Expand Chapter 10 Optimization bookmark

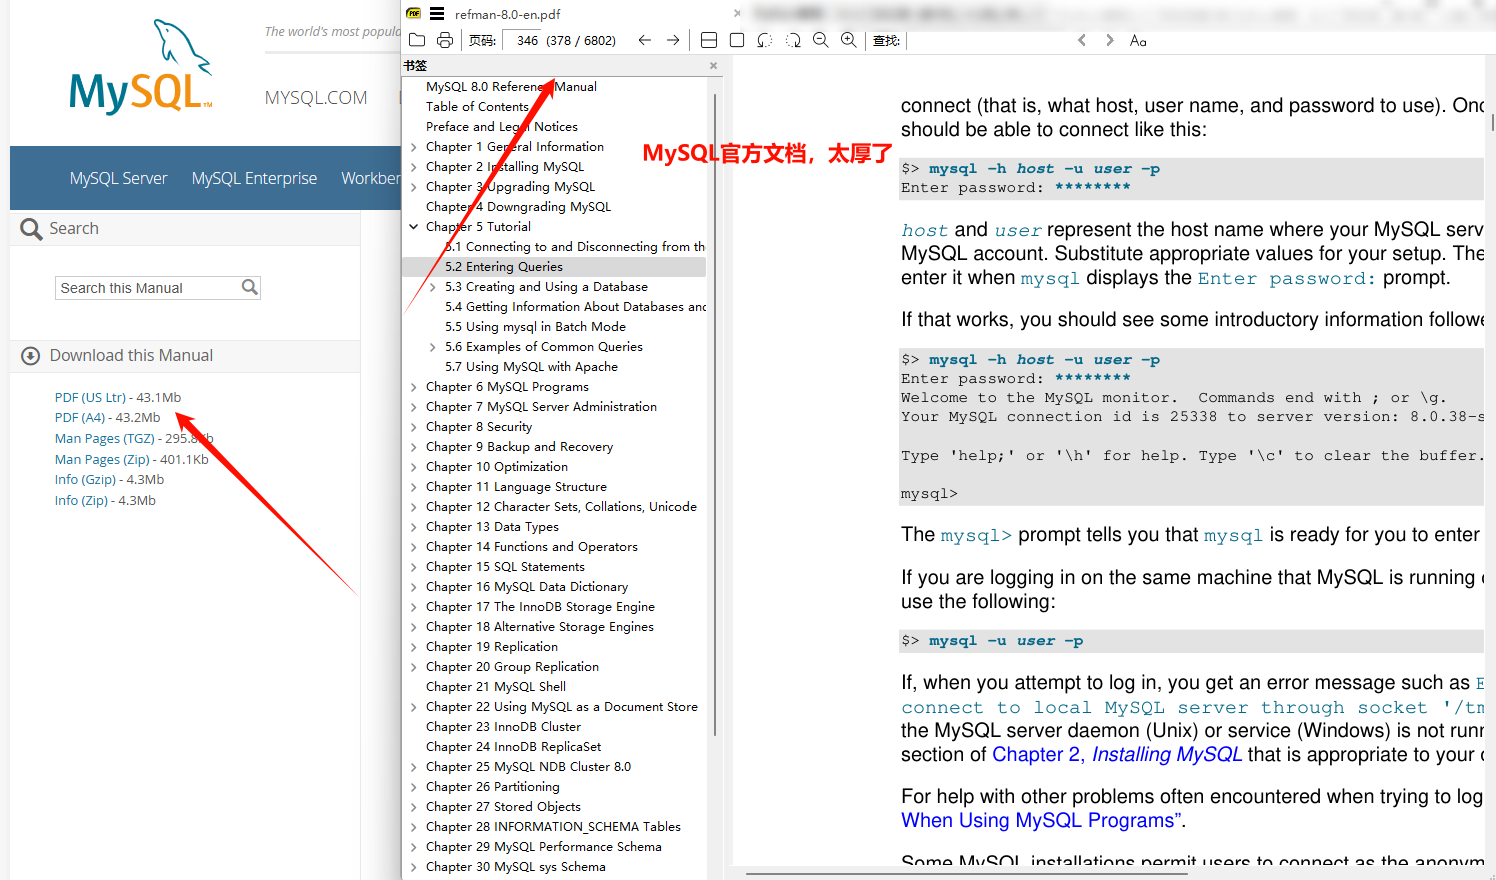coord(414,467)
